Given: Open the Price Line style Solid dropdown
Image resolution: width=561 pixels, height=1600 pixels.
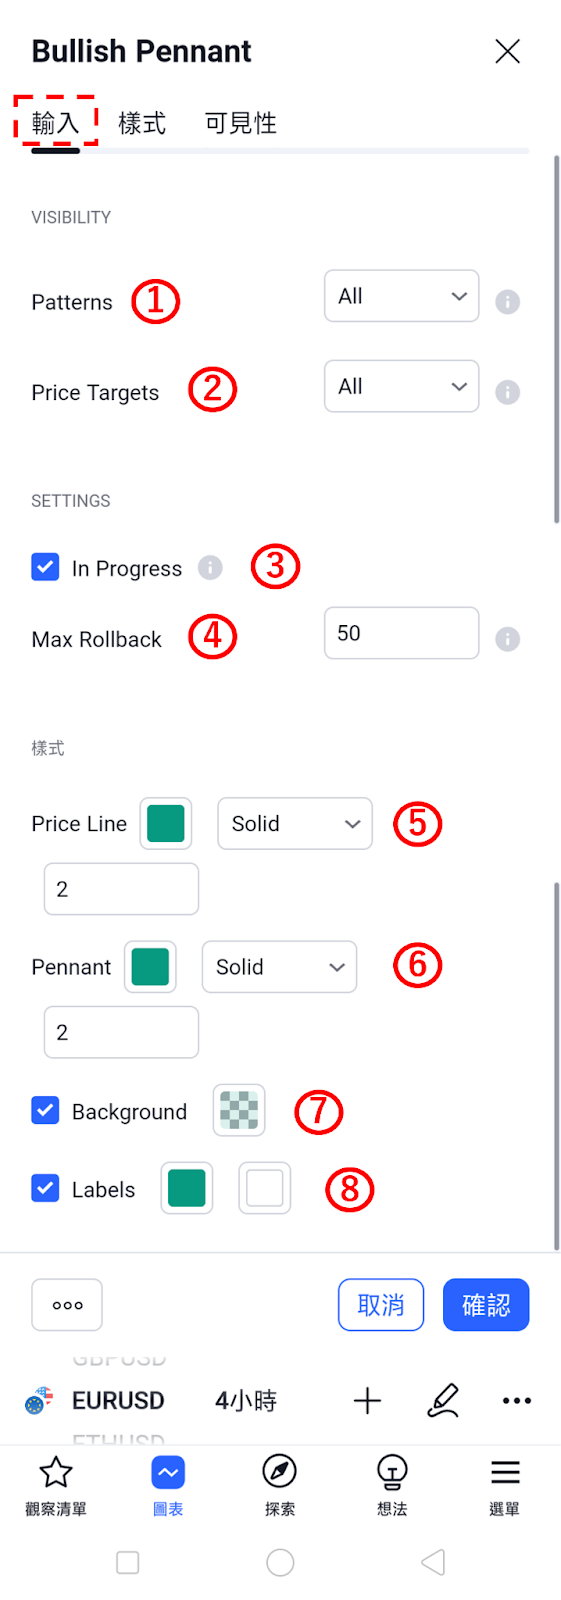Looking at the screenshot, I should pyautogui.click(x=295, y=824).
